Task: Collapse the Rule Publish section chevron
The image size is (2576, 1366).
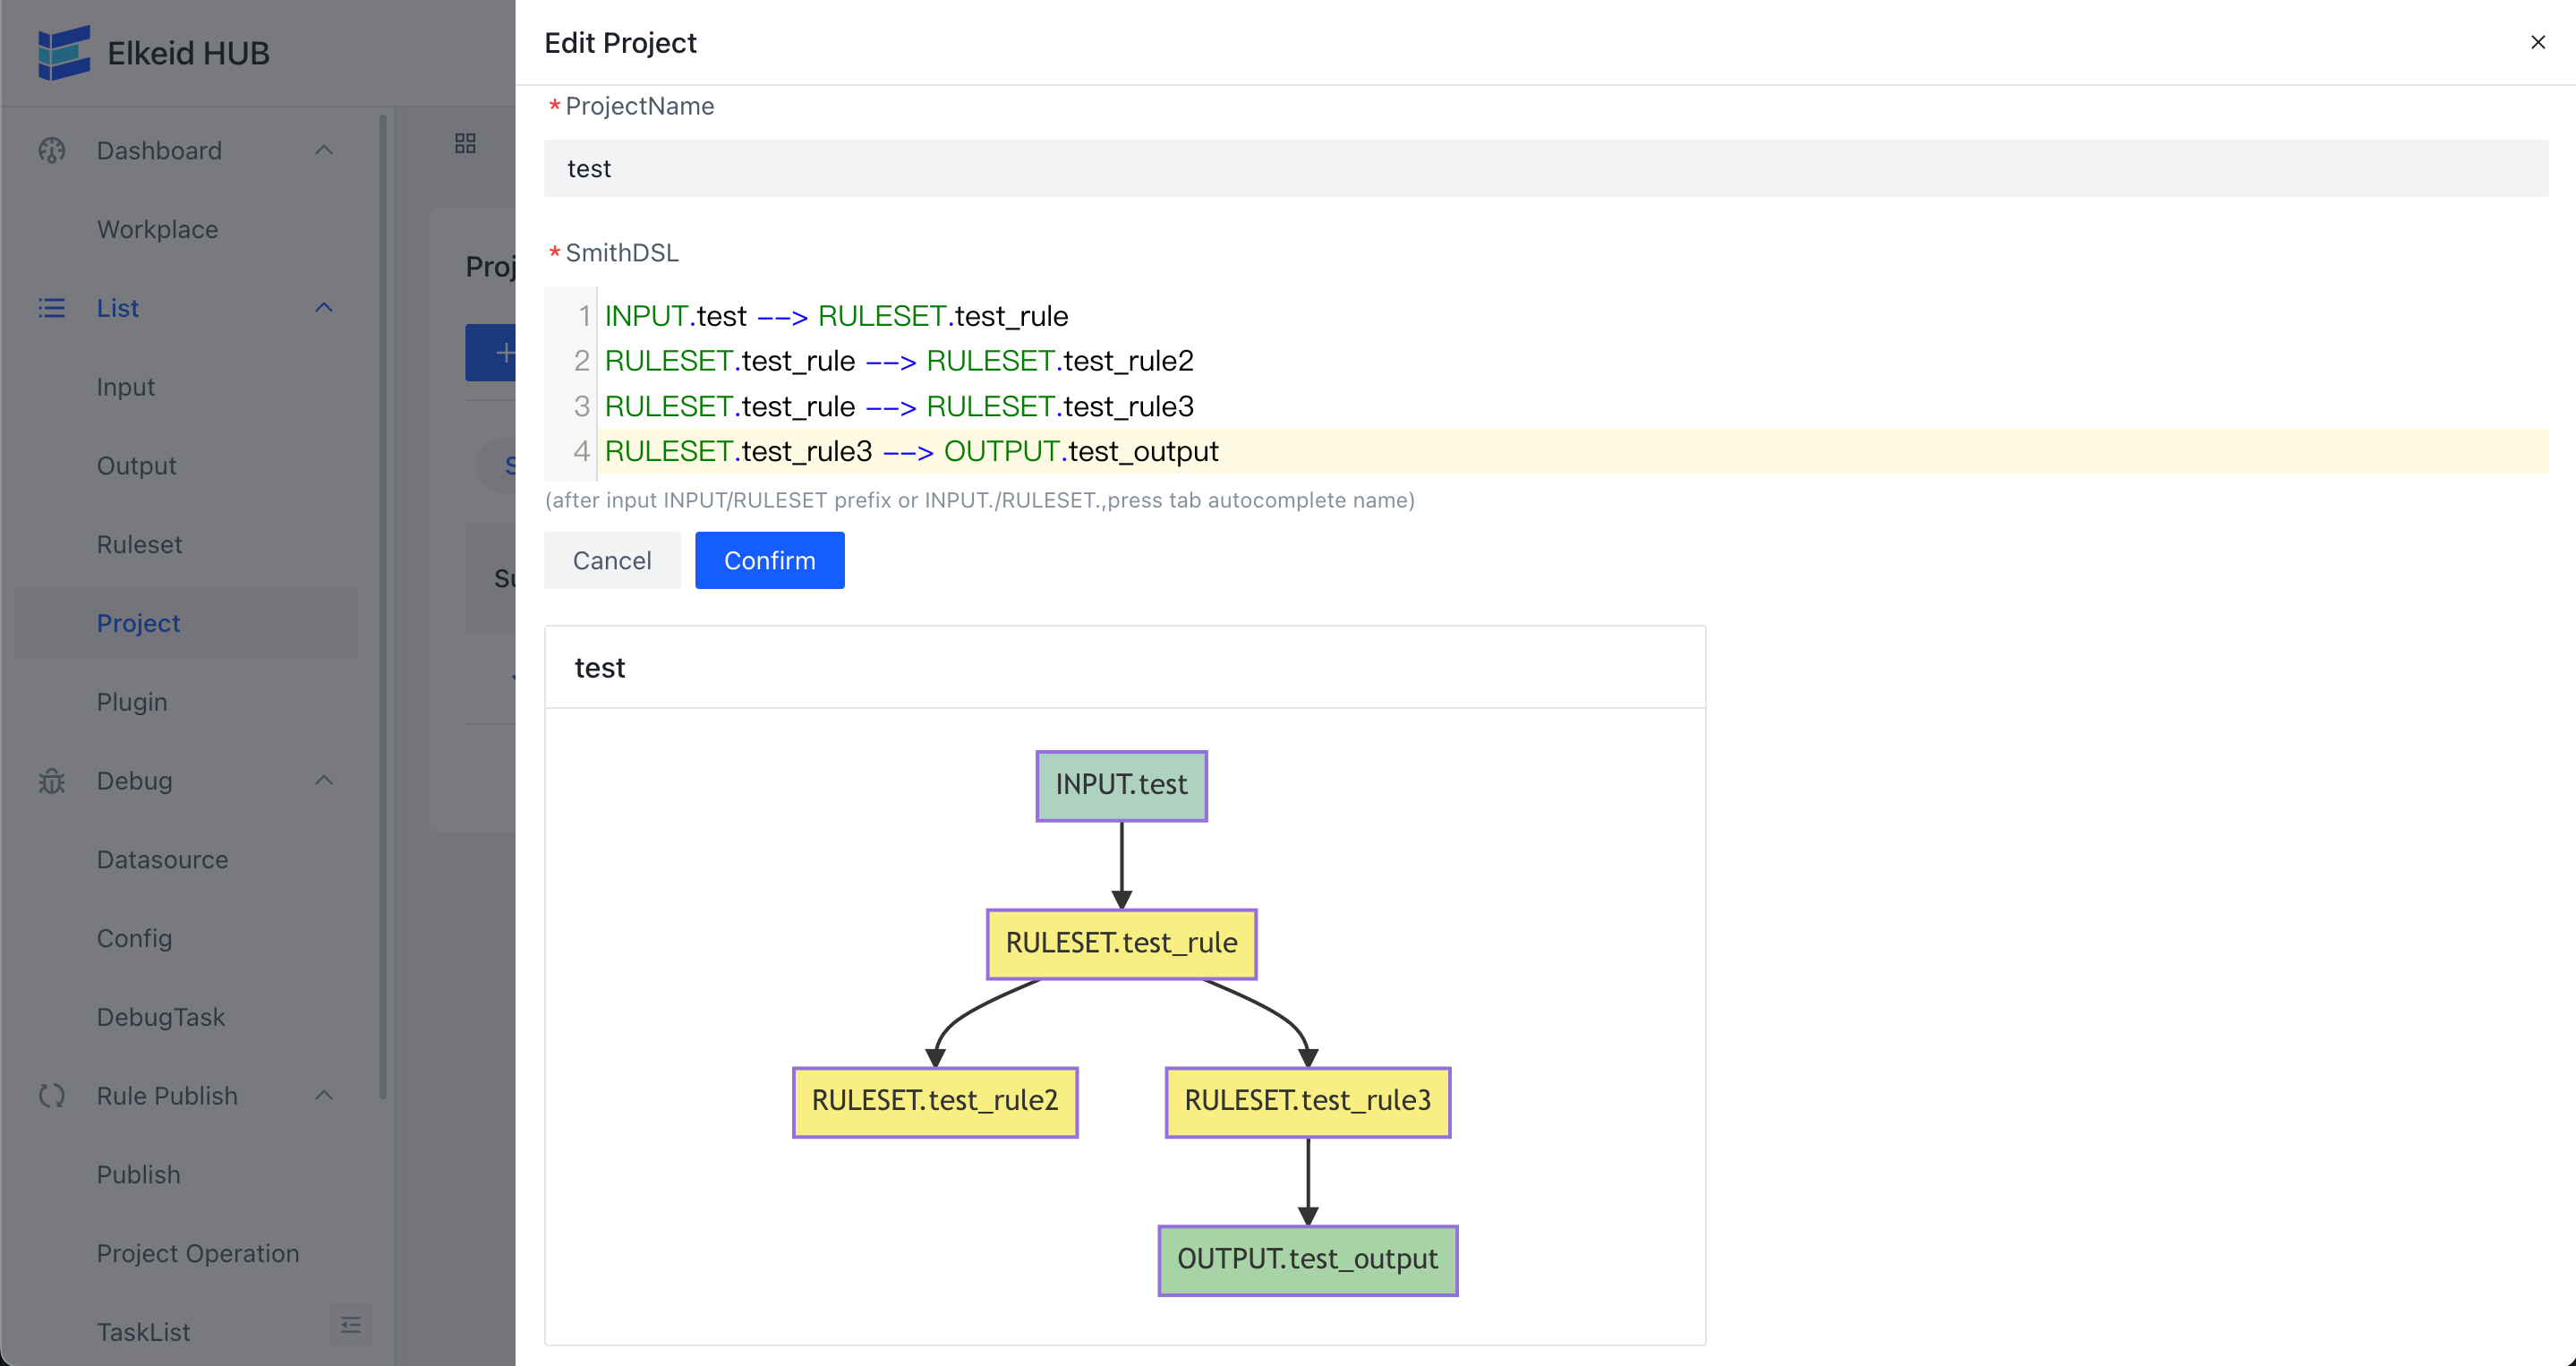Action: 323,1096
